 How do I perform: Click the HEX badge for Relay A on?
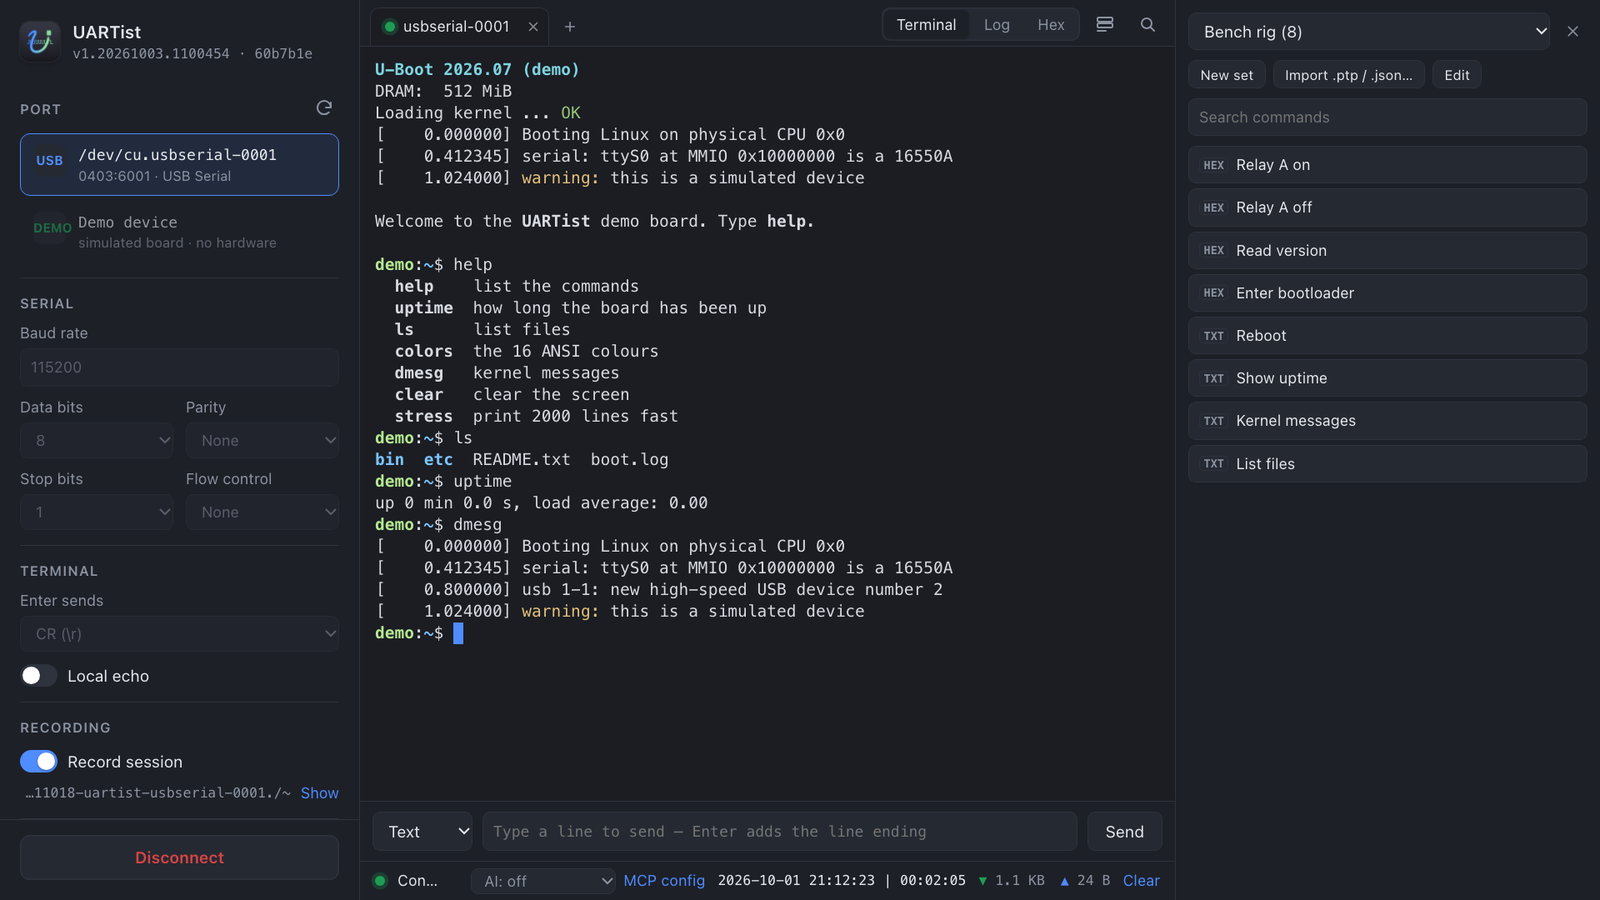(x=1214, y=165)
